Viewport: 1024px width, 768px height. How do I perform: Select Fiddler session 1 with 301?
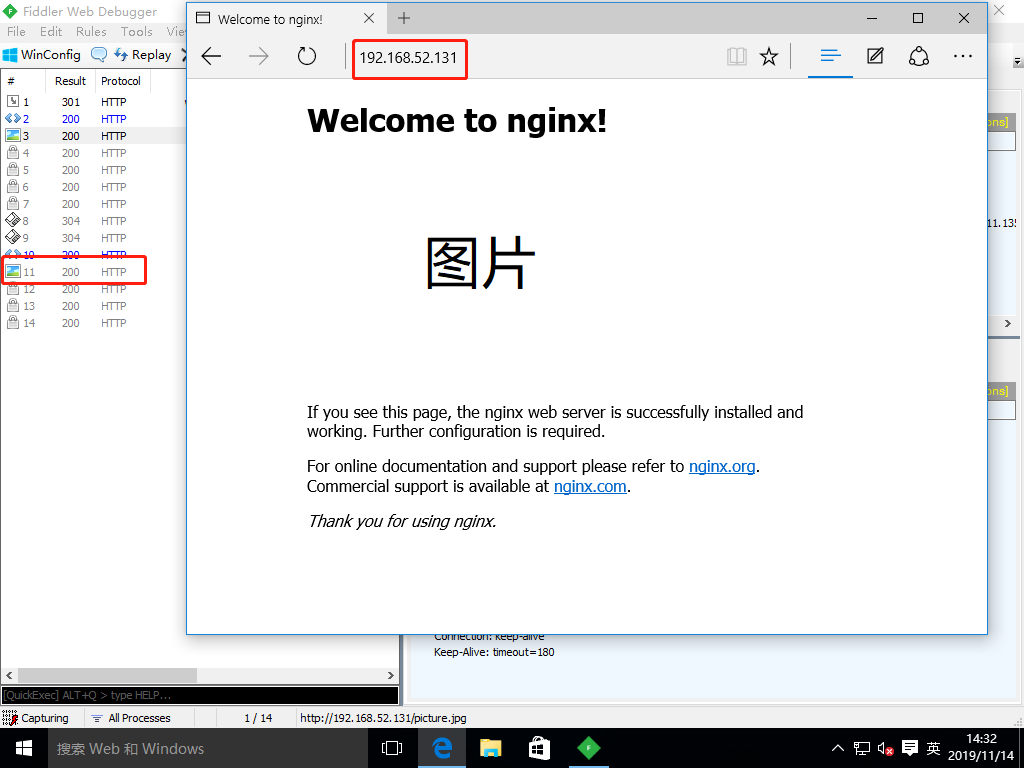(93, 102)
